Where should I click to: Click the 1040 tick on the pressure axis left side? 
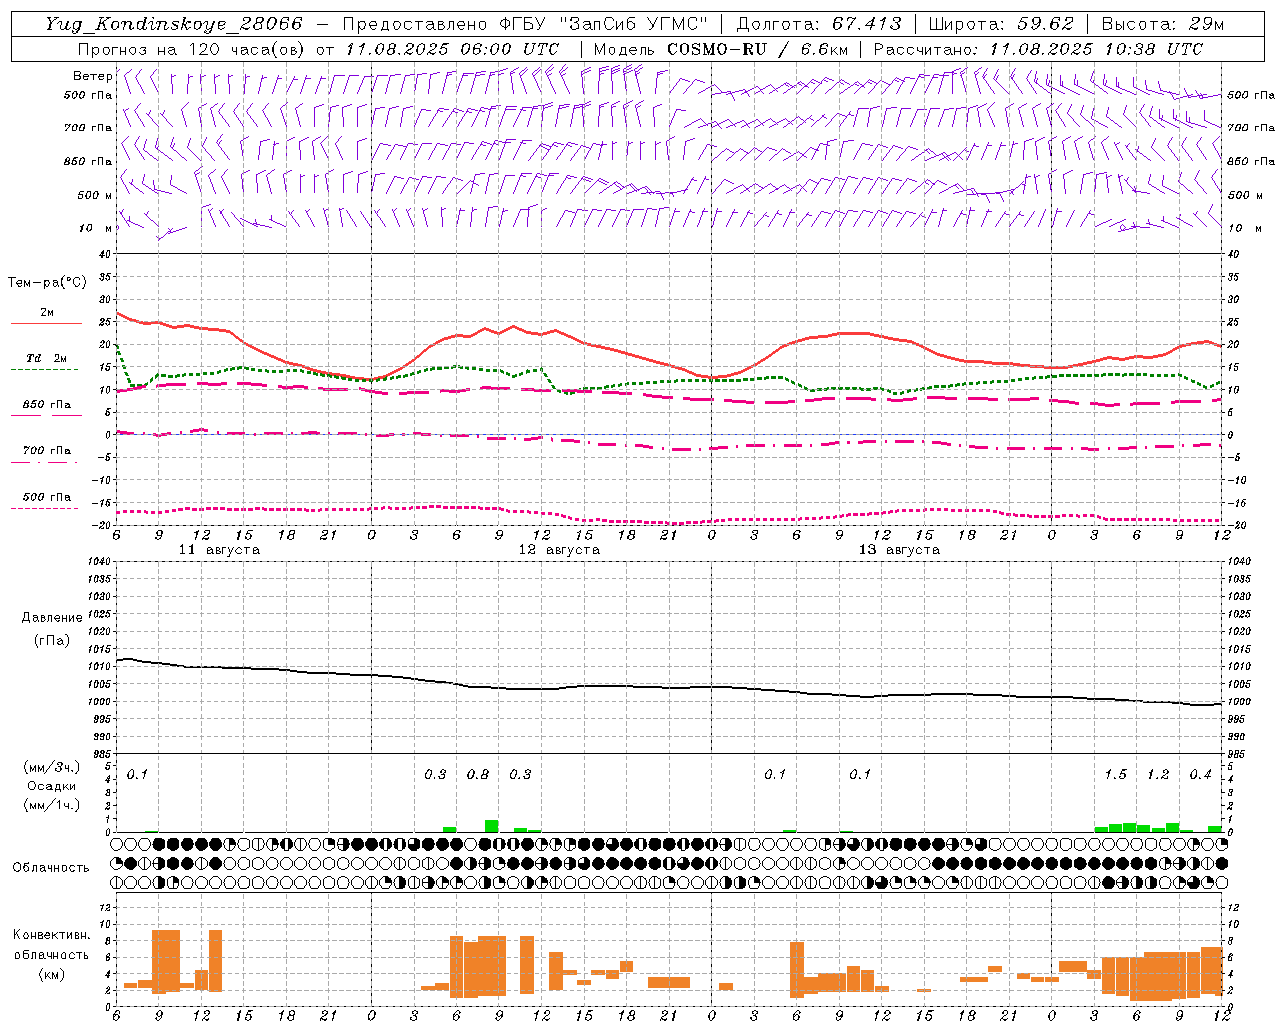point(98,562)
